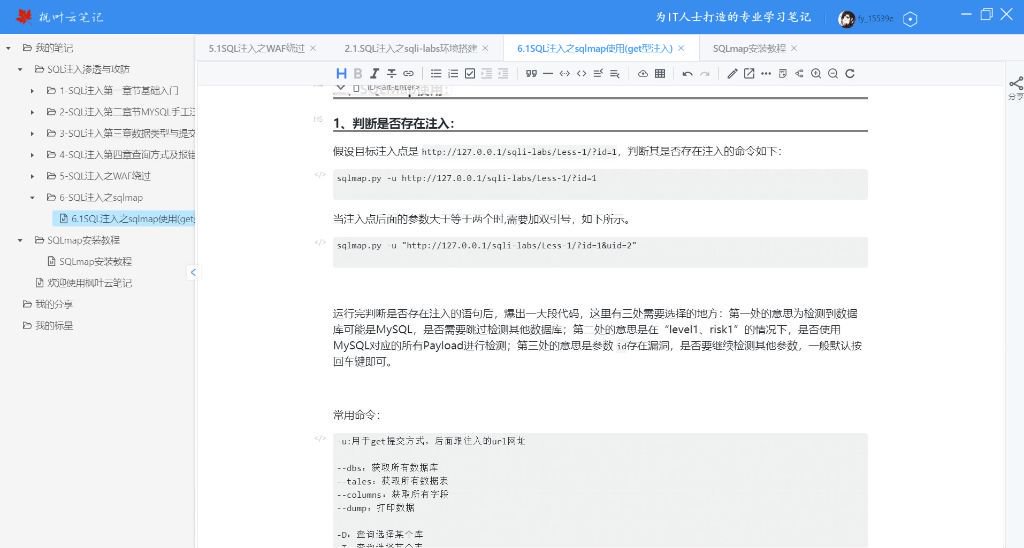The image size is (1024, 548).
Task: Switch to the SQLmap安装教程 tab
Action: 749,48
